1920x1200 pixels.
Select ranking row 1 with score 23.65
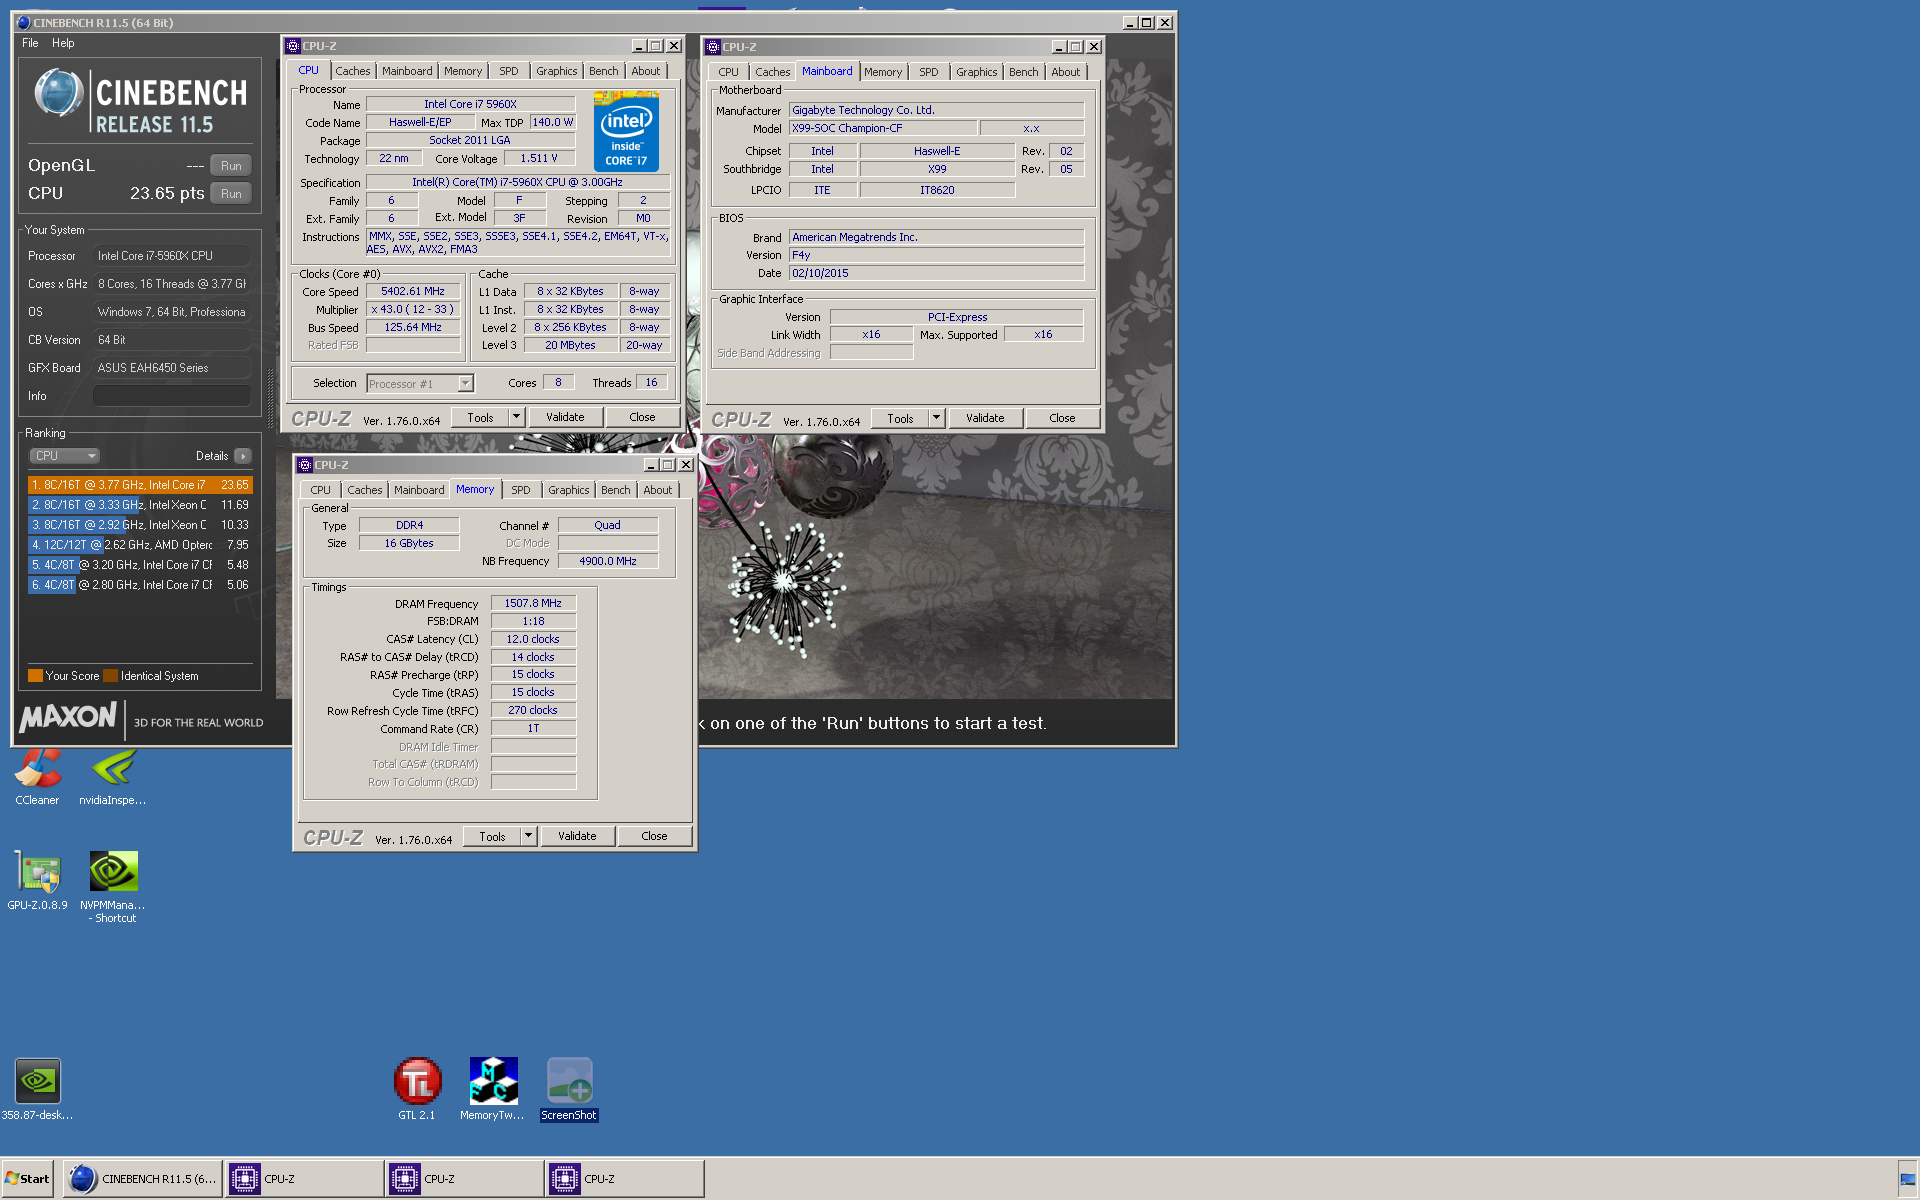click(x=140, y=485)
